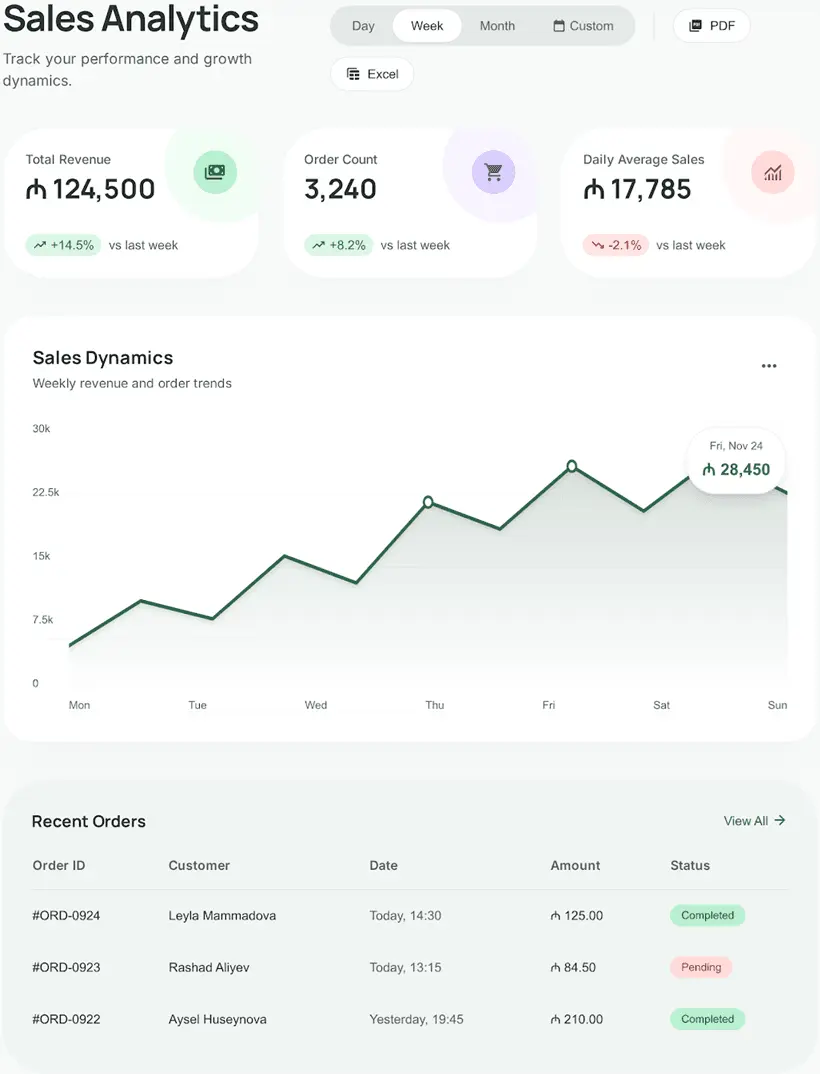Click the 125.00 amount cell

(x=577, y=916)
